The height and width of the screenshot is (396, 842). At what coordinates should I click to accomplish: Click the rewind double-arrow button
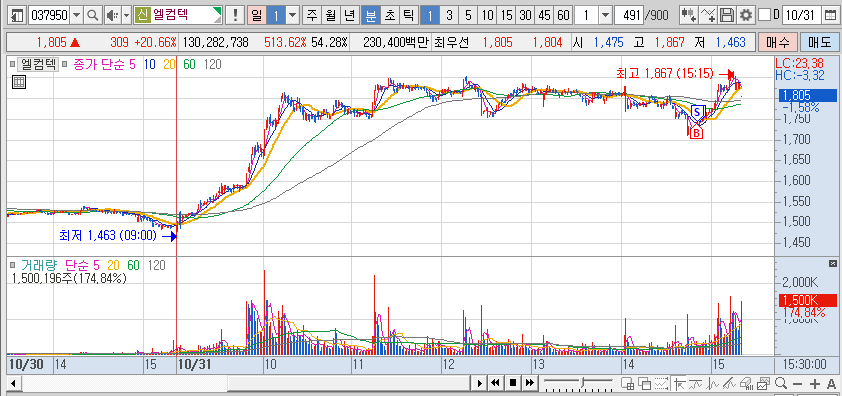[495, 383]
